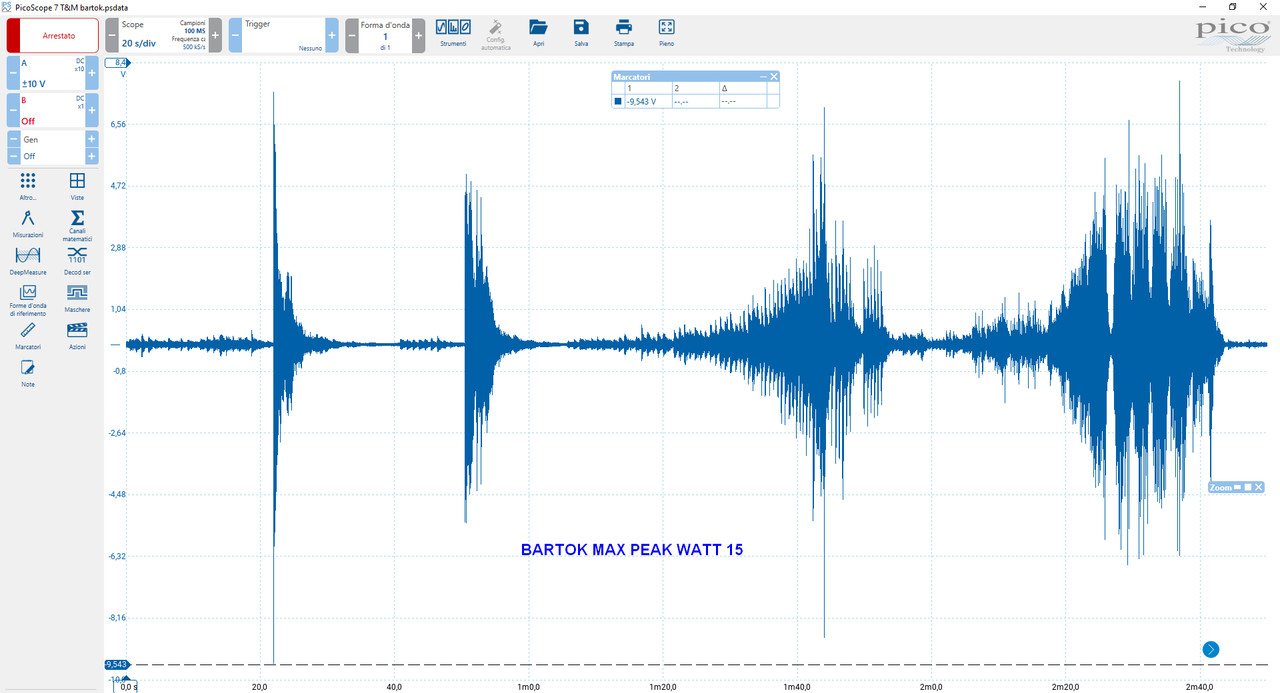The width and height of the screenshot is (1280, 693).
Task: Click the minus button on the generator Off row
Action: (x=14, y=157)
